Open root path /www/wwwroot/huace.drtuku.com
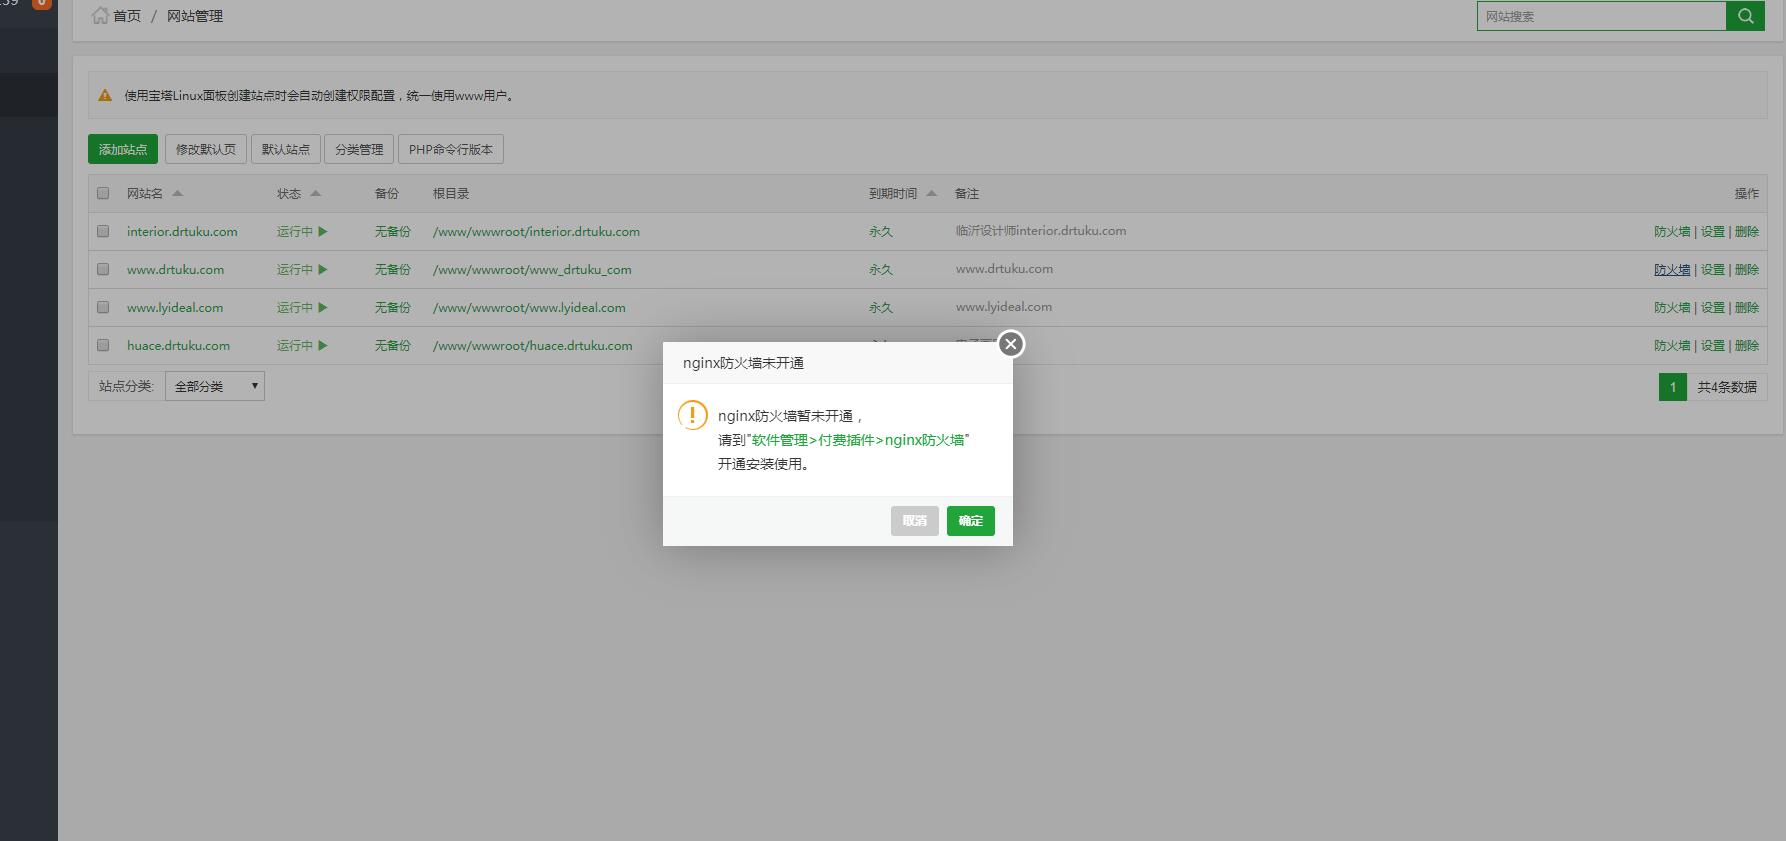The image size is (1786, 841). point(533,345)
